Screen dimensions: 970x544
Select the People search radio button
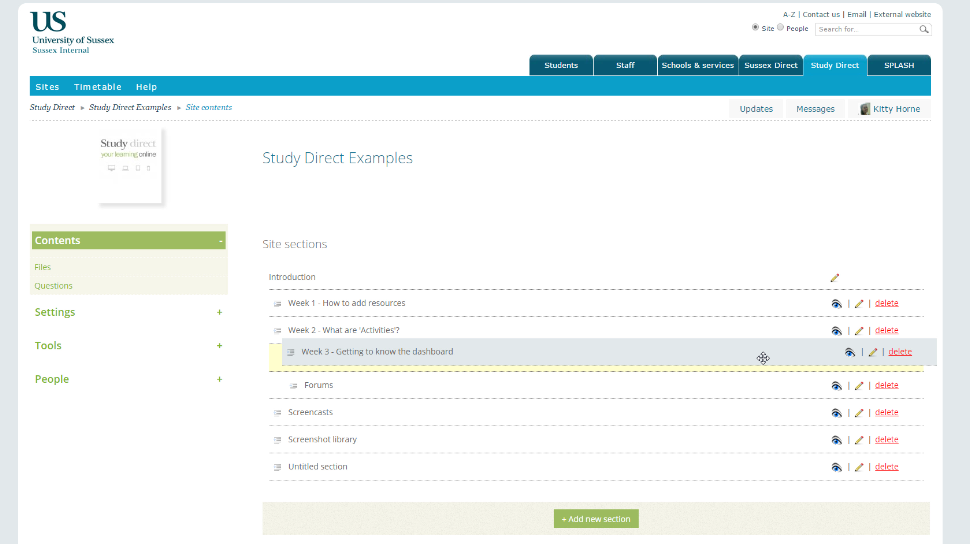[x=781, y=28]
